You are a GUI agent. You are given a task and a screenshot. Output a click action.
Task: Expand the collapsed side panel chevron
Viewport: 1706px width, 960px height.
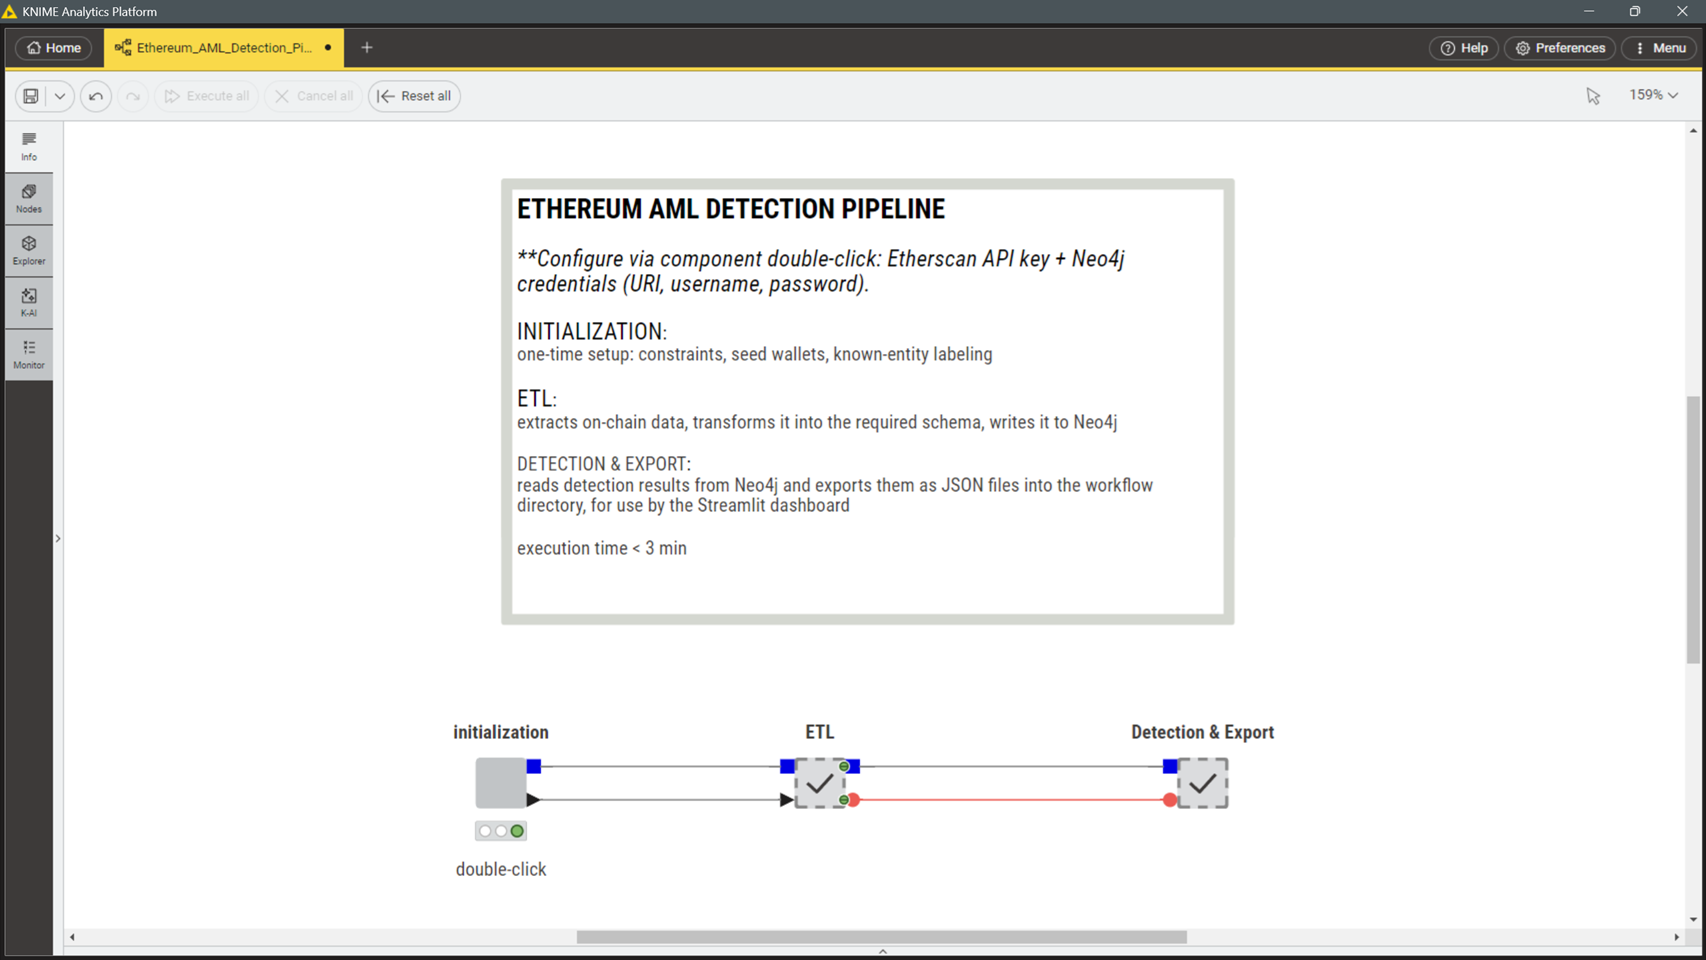(x=58, y=539)
